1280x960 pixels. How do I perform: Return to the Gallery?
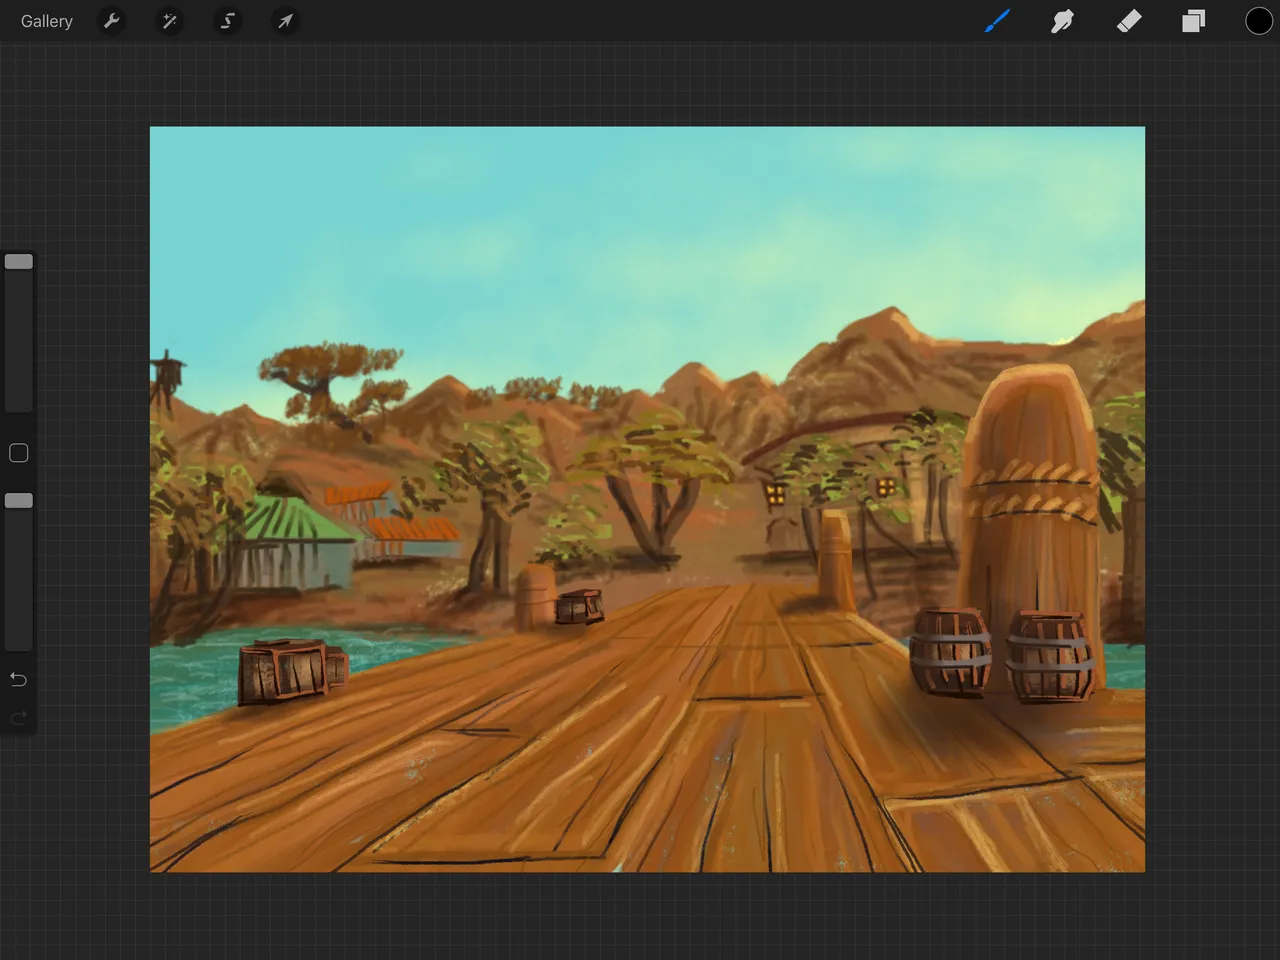[x=47, y=21]
